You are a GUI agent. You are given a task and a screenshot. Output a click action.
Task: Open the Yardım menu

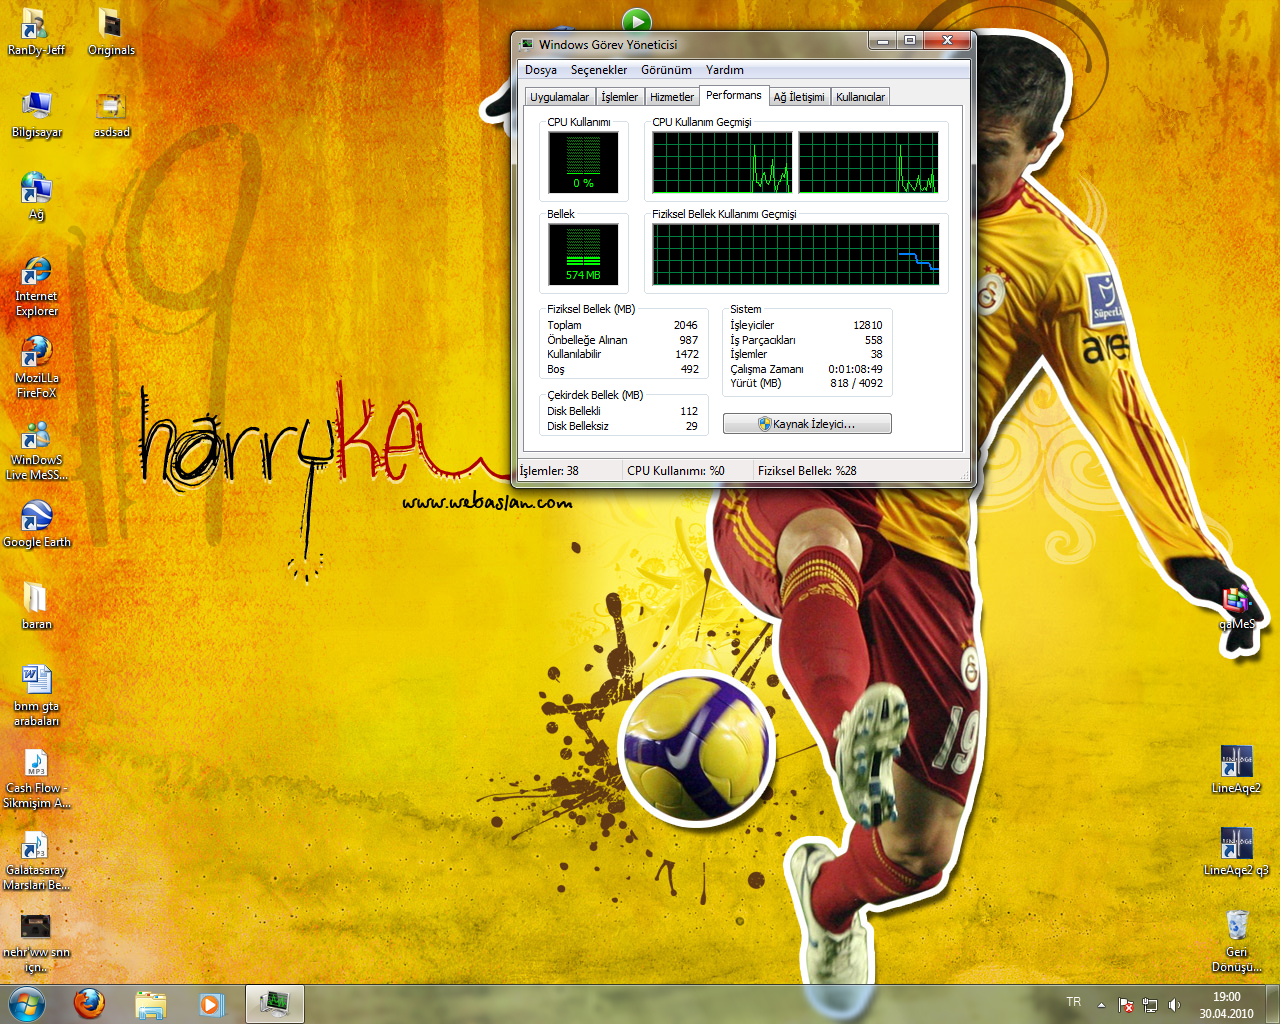click(x=725, y=70)
